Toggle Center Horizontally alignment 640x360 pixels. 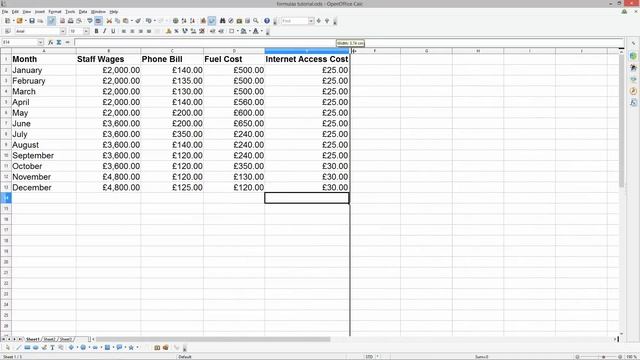[x=132, y=31]
